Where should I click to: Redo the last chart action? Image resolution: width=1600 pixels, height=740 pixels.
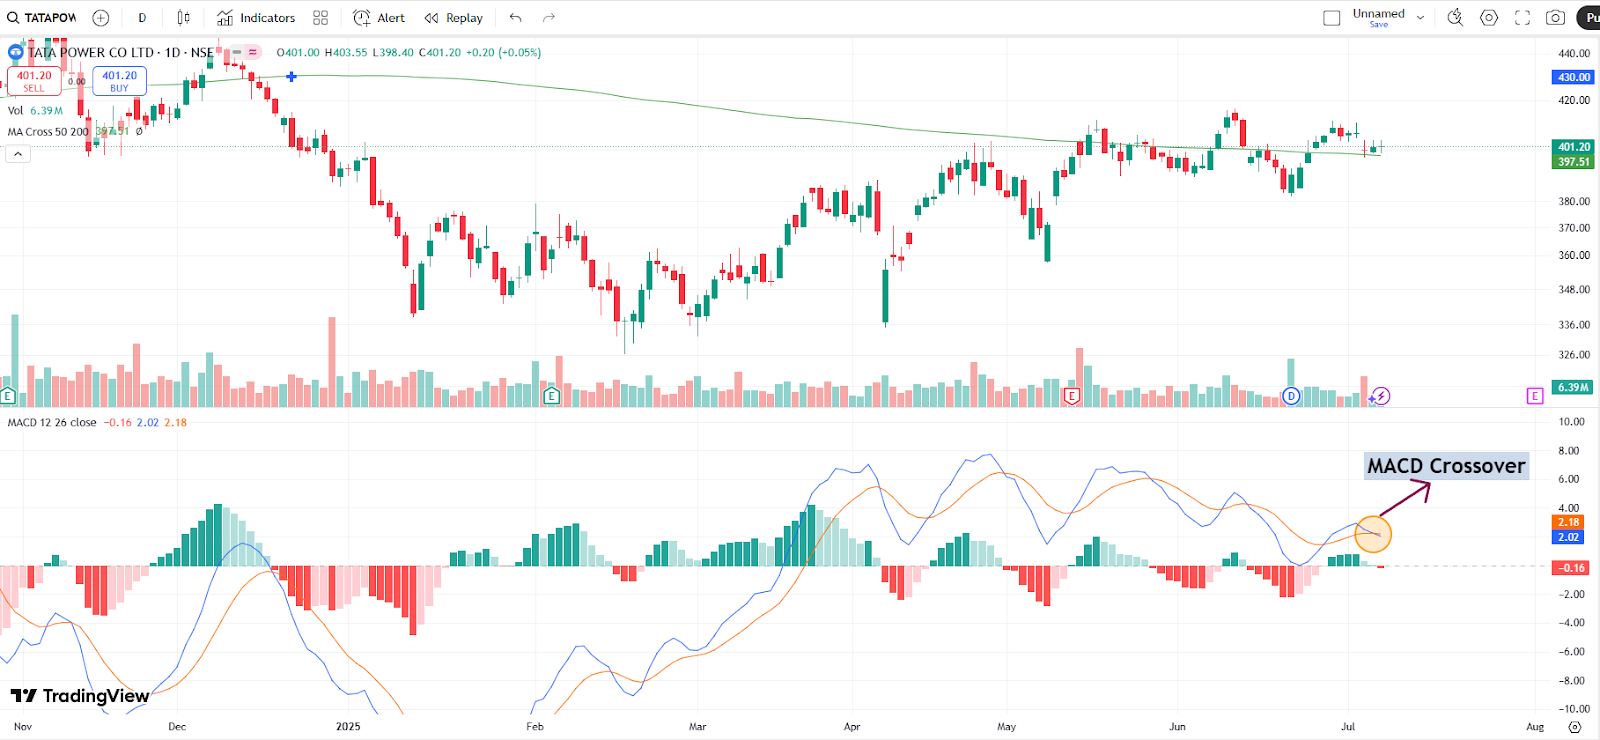pos(549,18)
